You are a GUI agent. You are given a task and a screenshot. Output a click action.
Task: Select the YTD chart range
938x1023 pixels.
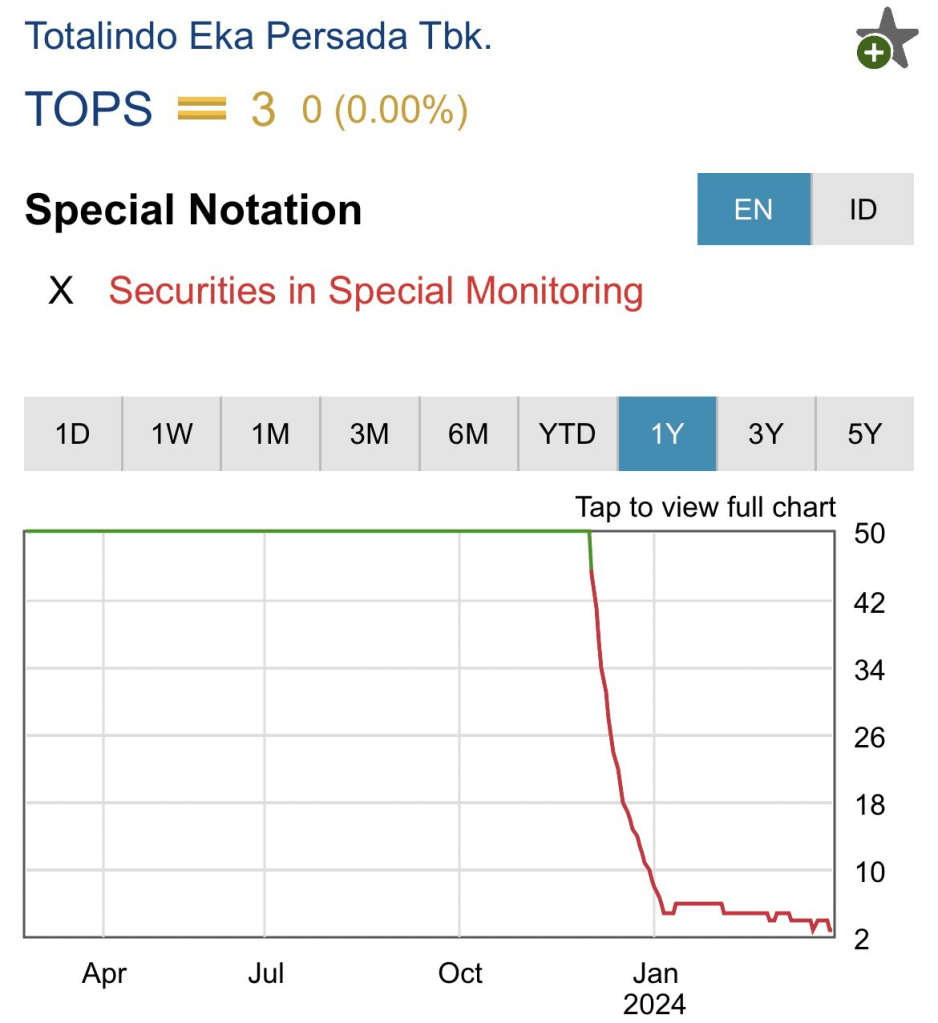click(x=567, y=434)
